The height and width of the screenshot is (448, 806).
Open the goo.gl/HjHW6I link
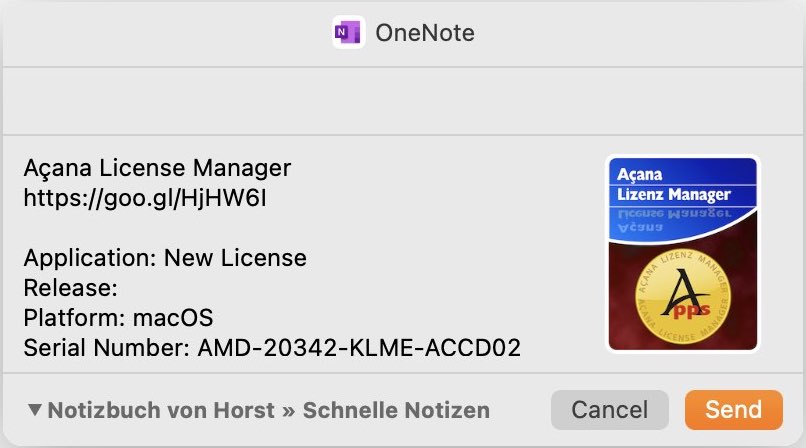click(x=145, y=198)
